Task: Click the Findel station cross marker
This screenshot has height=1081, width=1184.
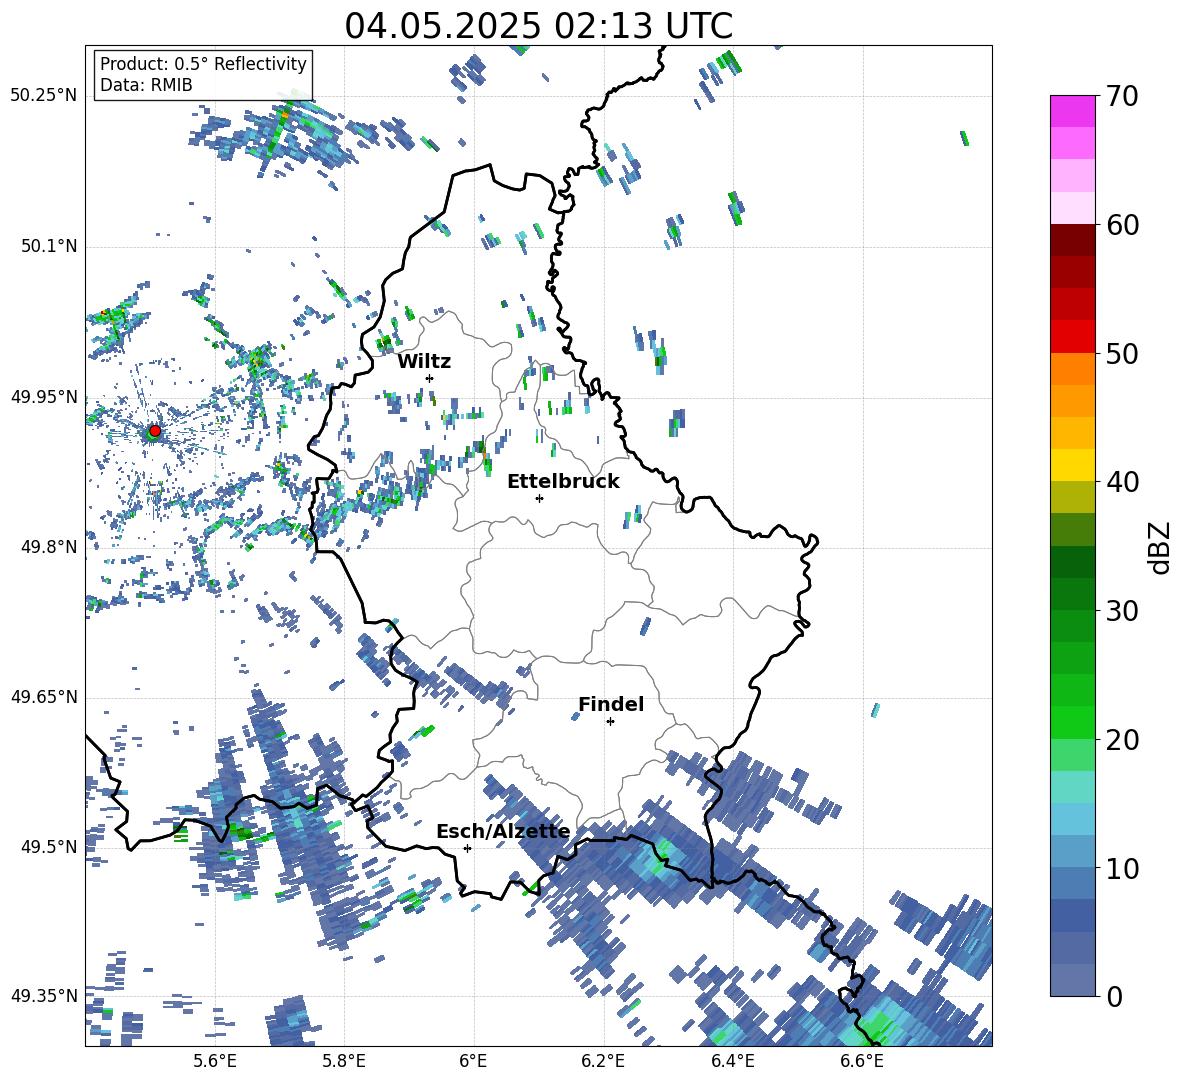Action: click(x=610, y=722)
